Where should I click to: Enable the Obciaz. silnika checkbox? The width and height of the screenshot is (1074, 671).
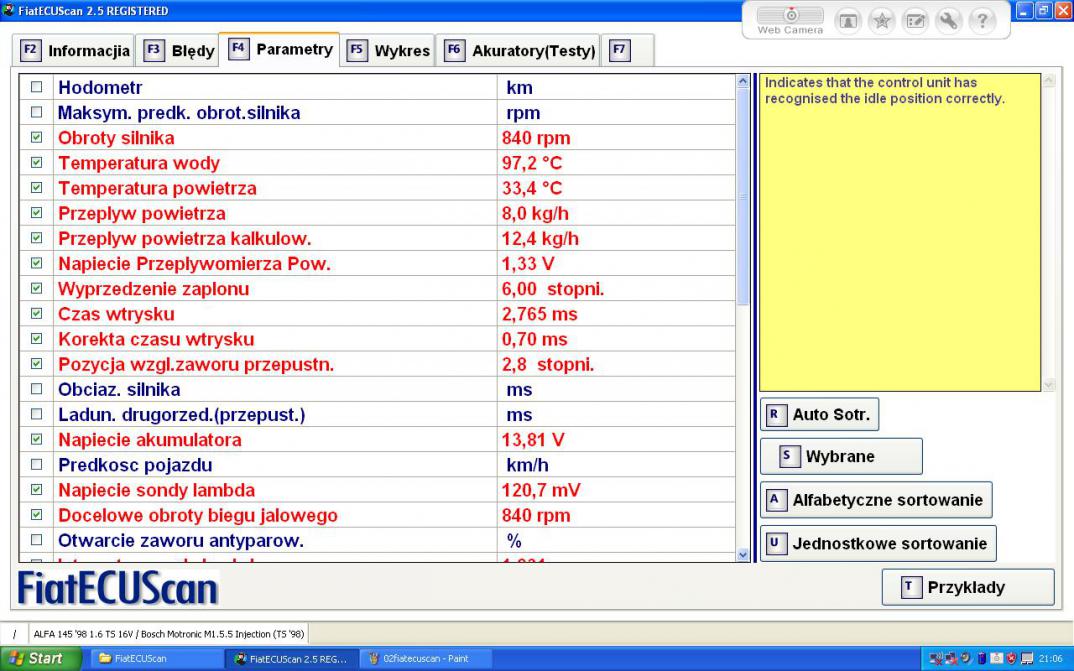click(x=36, y=389)
